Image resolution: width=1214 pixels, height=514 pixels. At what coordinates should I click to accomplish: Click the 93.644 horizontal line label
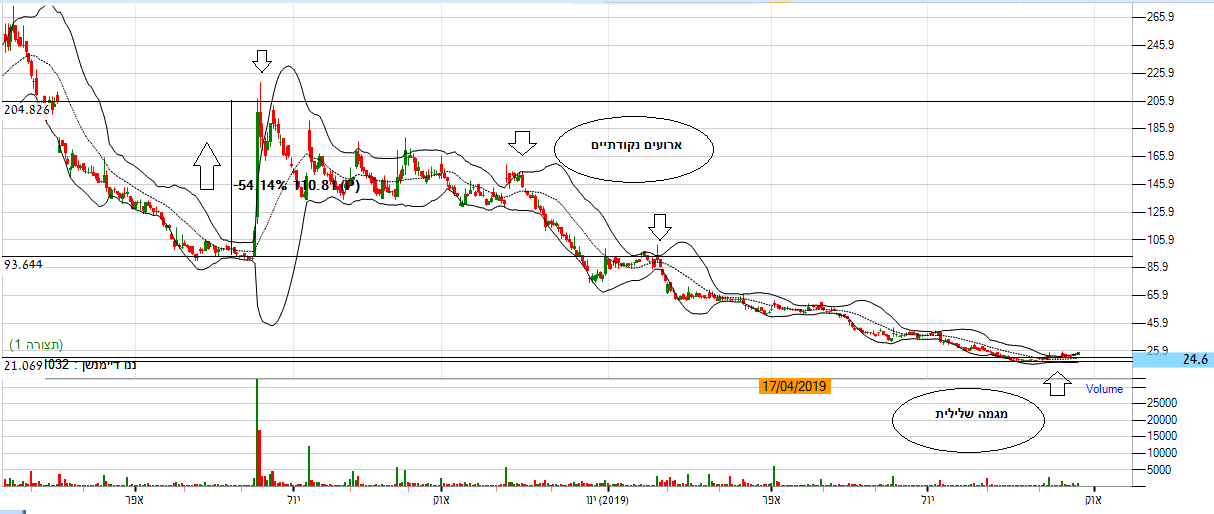pyautogui.click(x=25, y=264)
